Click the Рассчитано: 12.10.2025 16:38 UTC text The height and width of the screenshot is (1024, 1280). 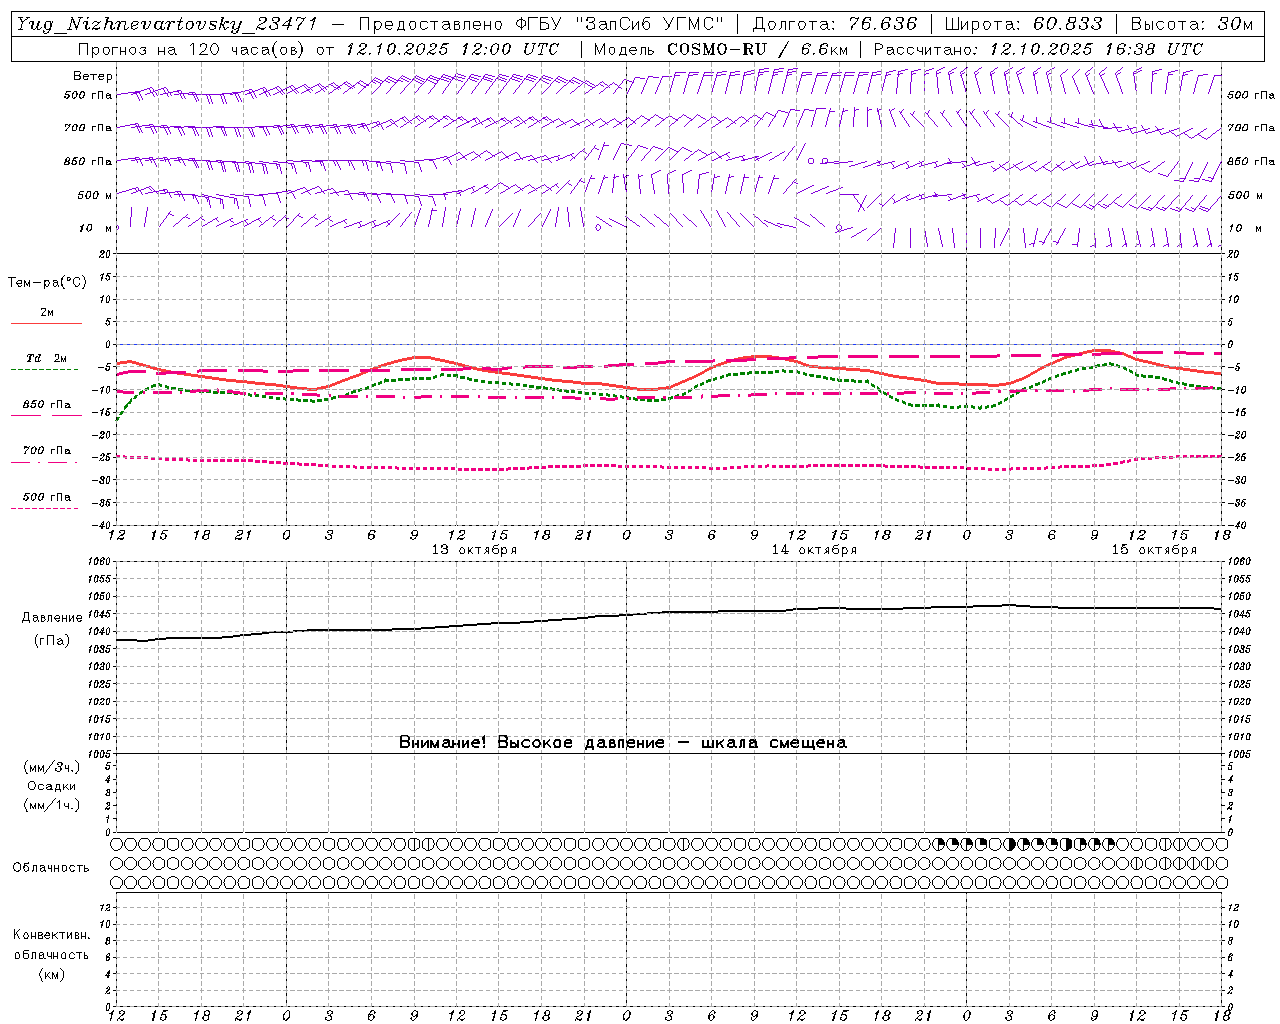coord(1038,49)
